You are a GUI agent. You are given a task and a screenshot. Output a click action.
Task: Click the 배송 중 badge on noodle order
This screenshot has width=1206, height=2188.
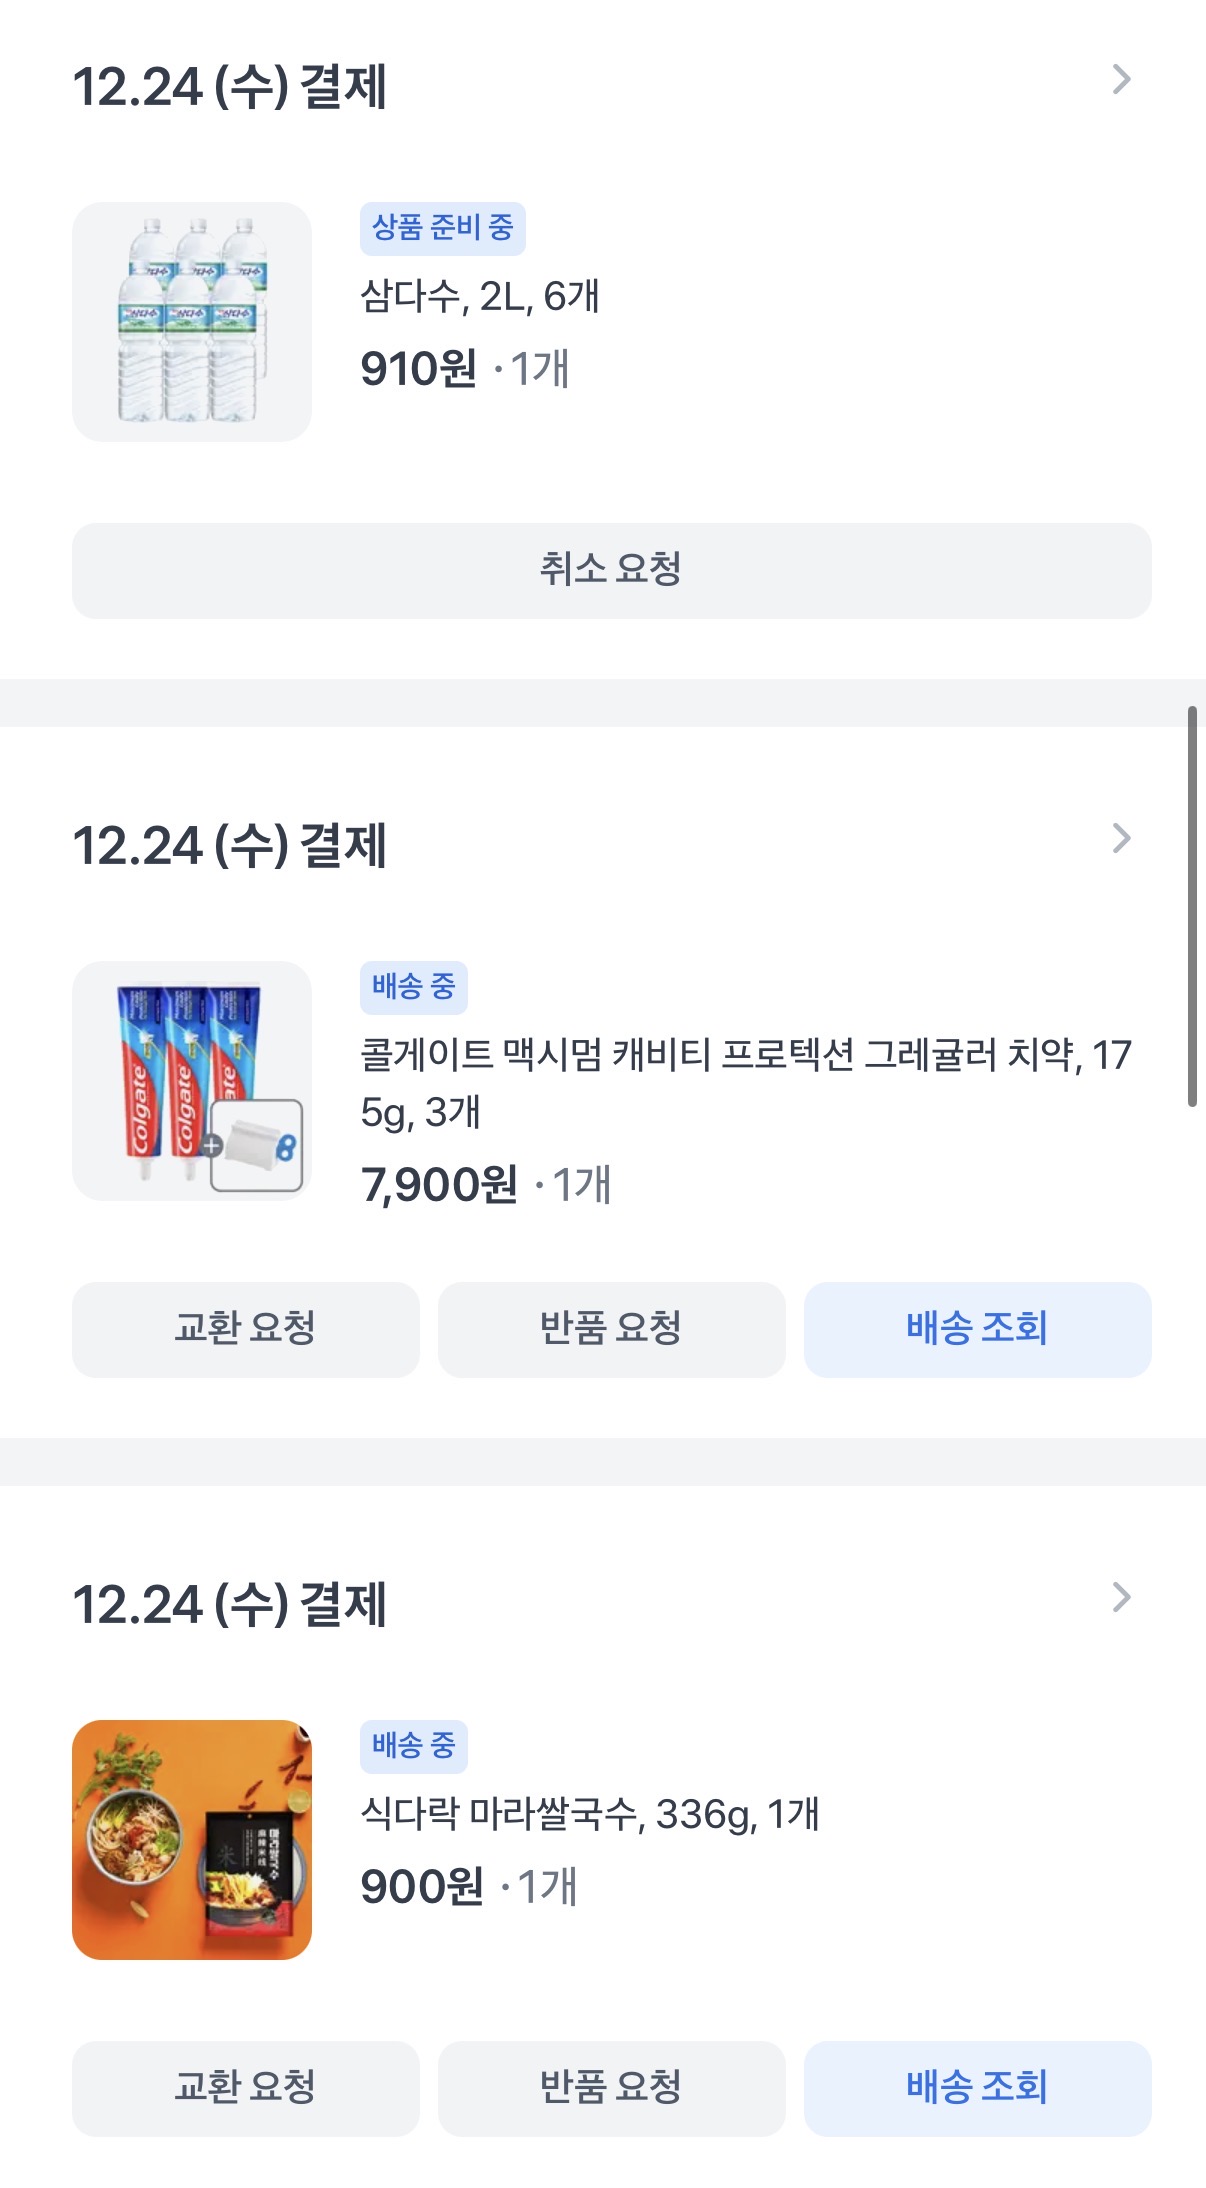[413, 1746]
